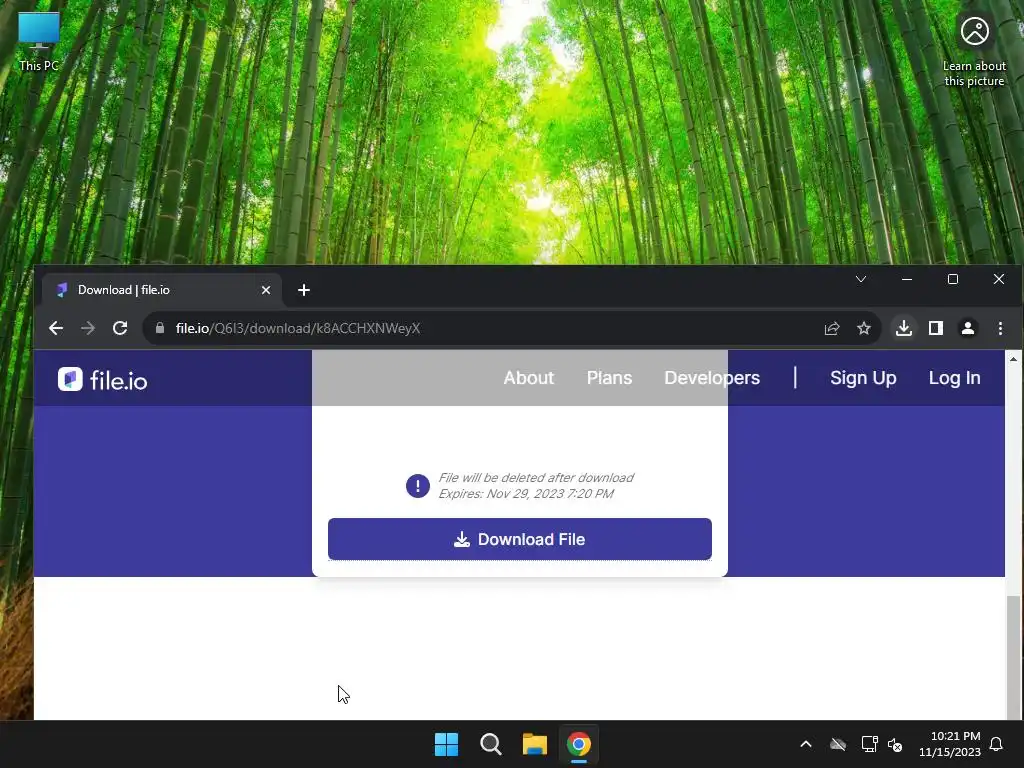1024x768 pixels.
Task: Open the About page link
Action: [528, 378]
